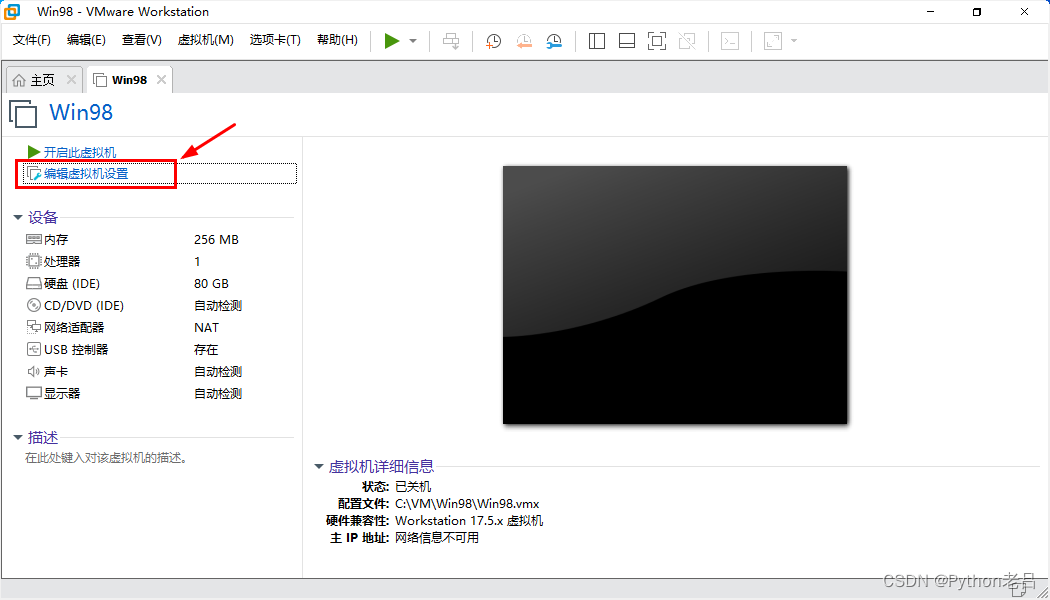
Task: Click the green Power On toolbar button
Action: (x=392, y=41)
